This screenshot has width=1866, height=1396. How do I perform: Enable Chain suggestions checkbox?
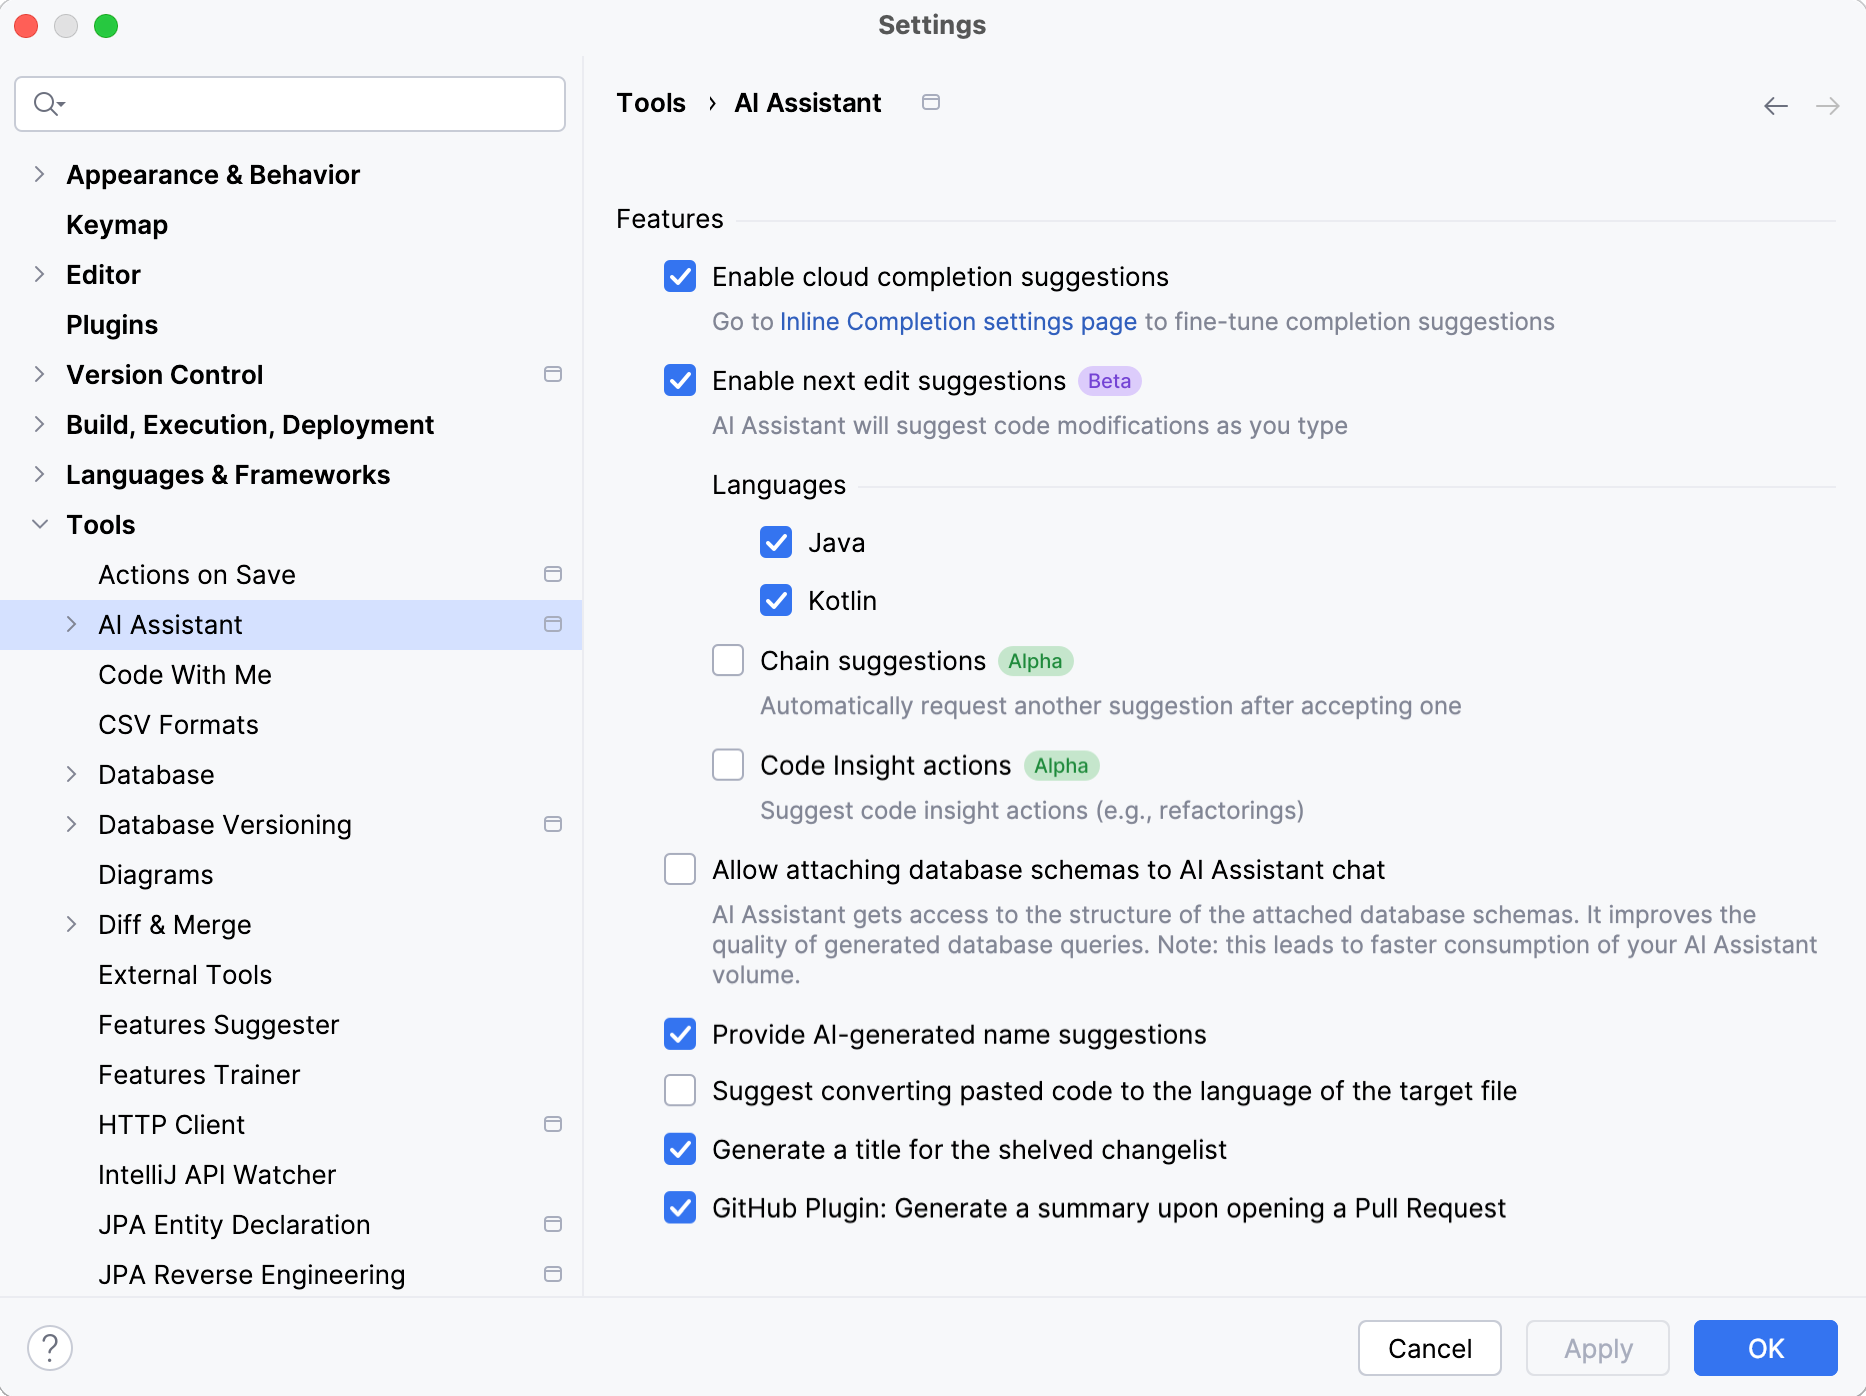pyautogui.click(x=728, y=660)
